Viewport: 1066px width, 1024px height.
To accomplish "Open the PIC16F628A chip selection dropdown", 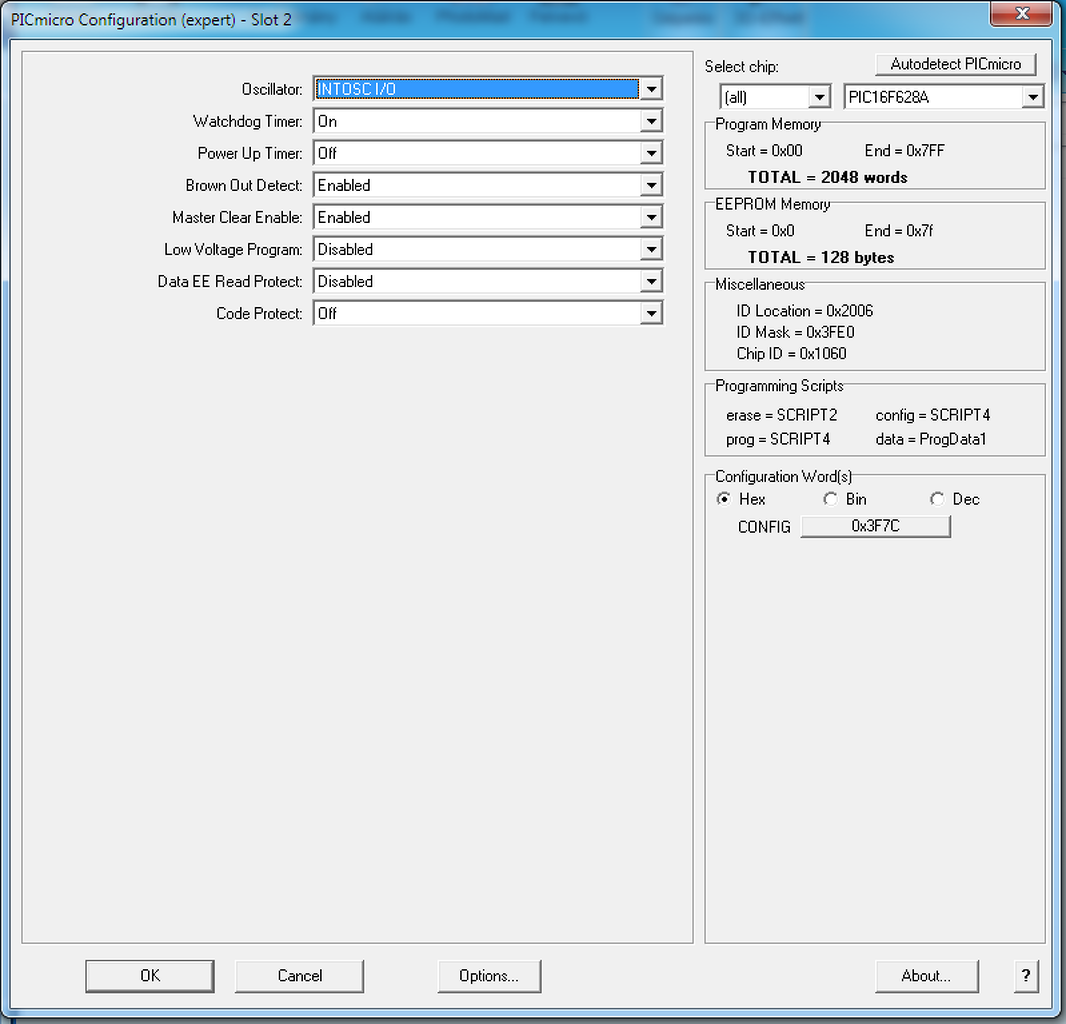I will [944, 97].
